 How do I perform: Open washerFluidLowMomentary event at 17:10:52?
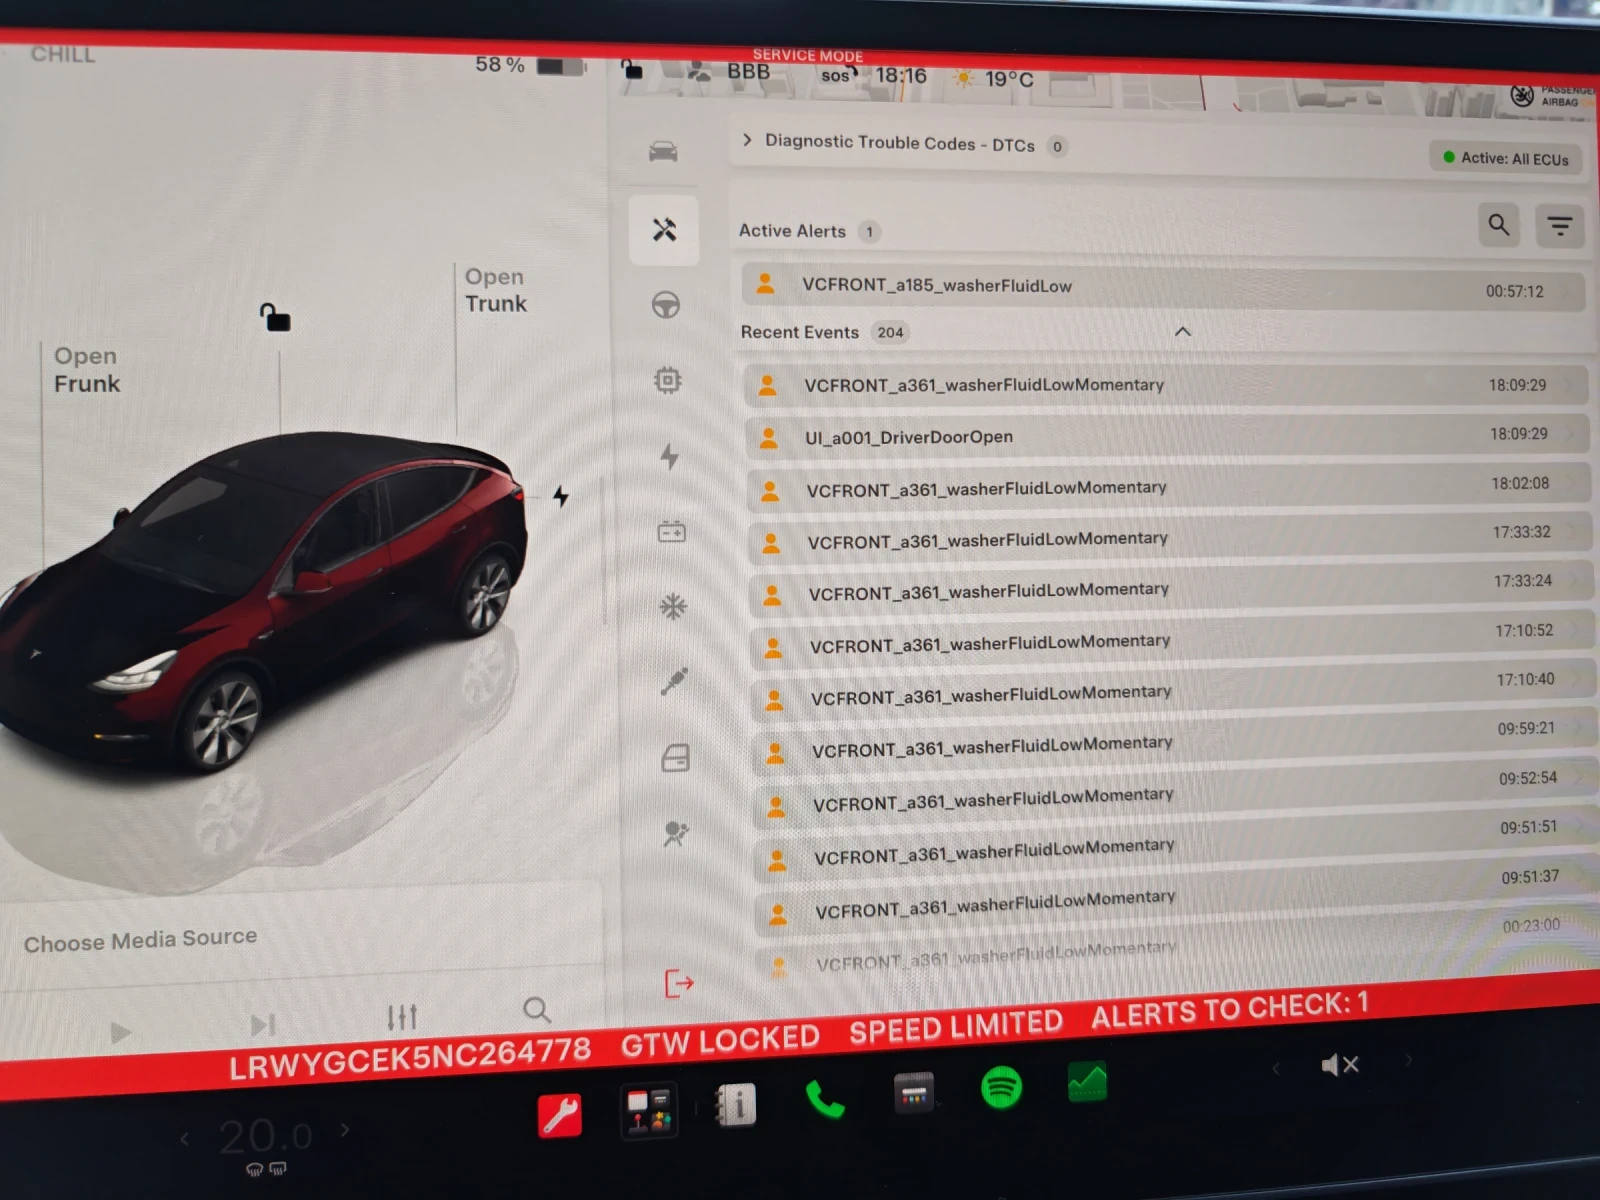pos(1171,639)
